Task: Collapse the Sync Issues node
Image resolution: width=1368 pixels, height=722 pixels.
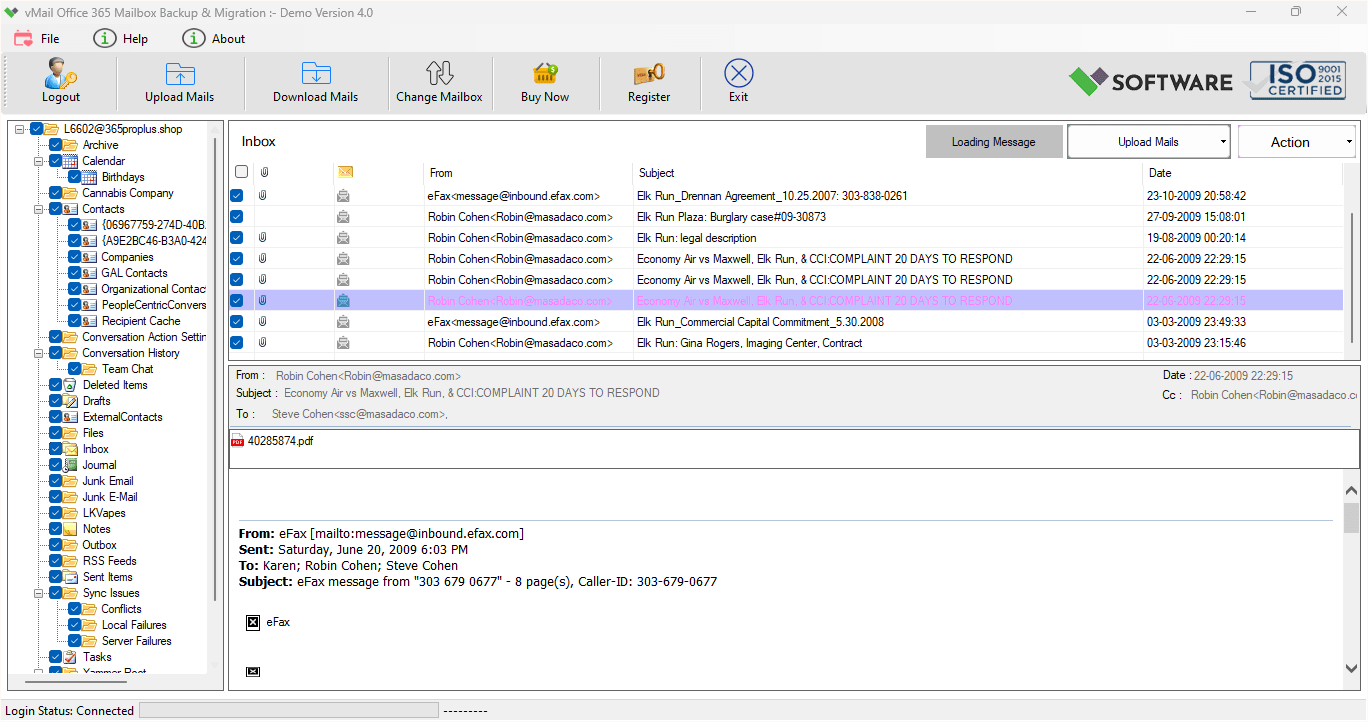Action: 40,593
